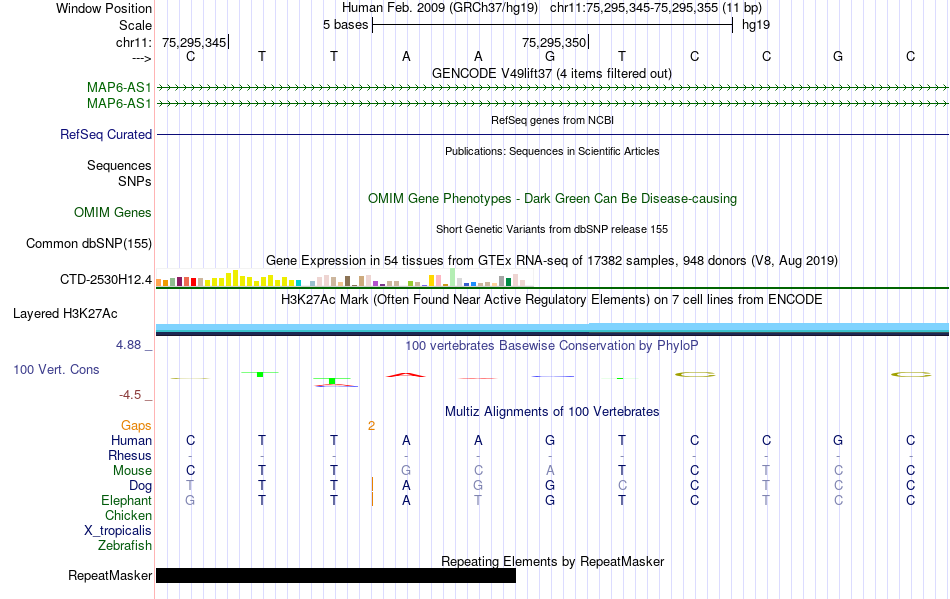Click the orange gap count 2
950x599 pixels.
(371, 426)
